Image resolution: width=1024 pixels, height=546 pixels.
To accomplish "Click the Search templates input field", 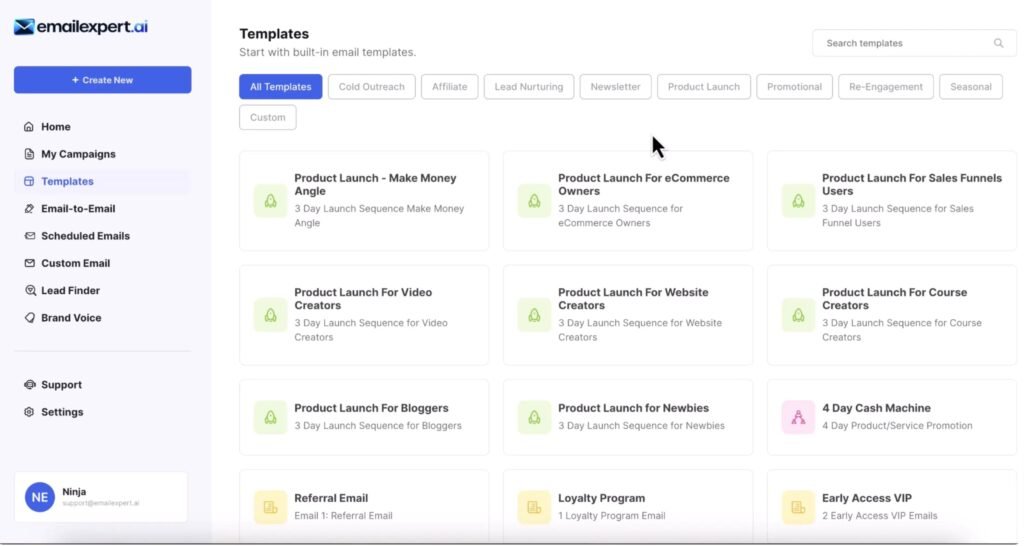I will click(x=914, y=43).
